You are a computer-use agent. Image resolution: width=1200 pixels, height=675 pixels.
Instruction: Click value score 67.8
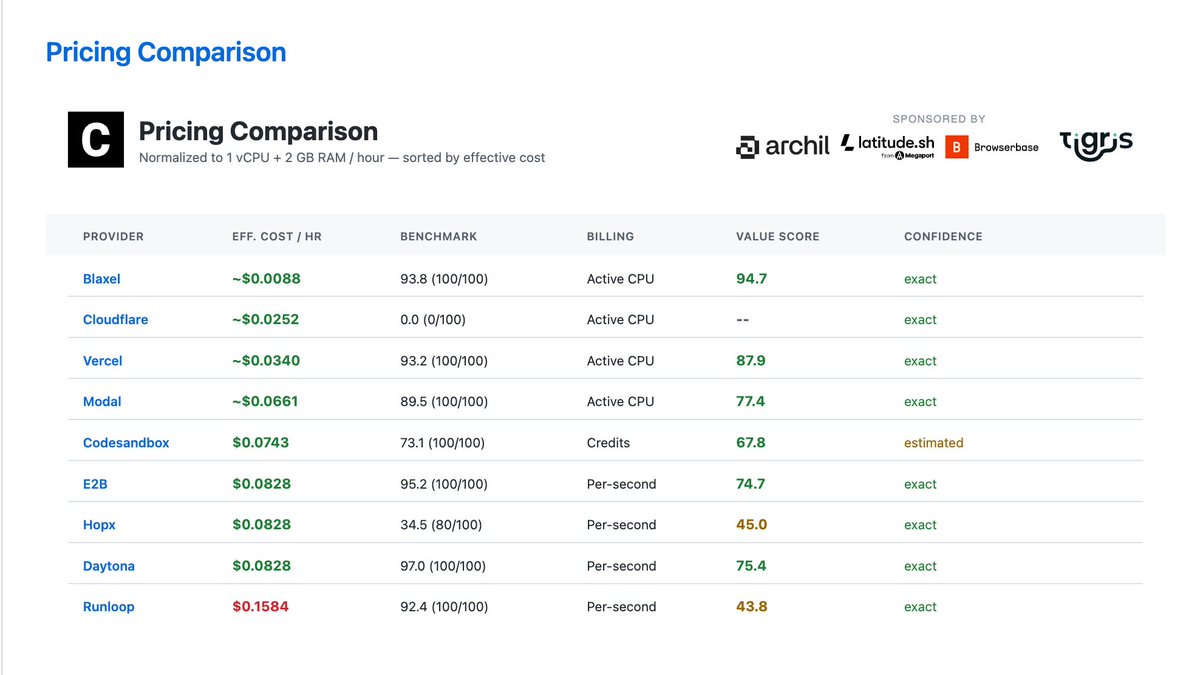[751, 443]
